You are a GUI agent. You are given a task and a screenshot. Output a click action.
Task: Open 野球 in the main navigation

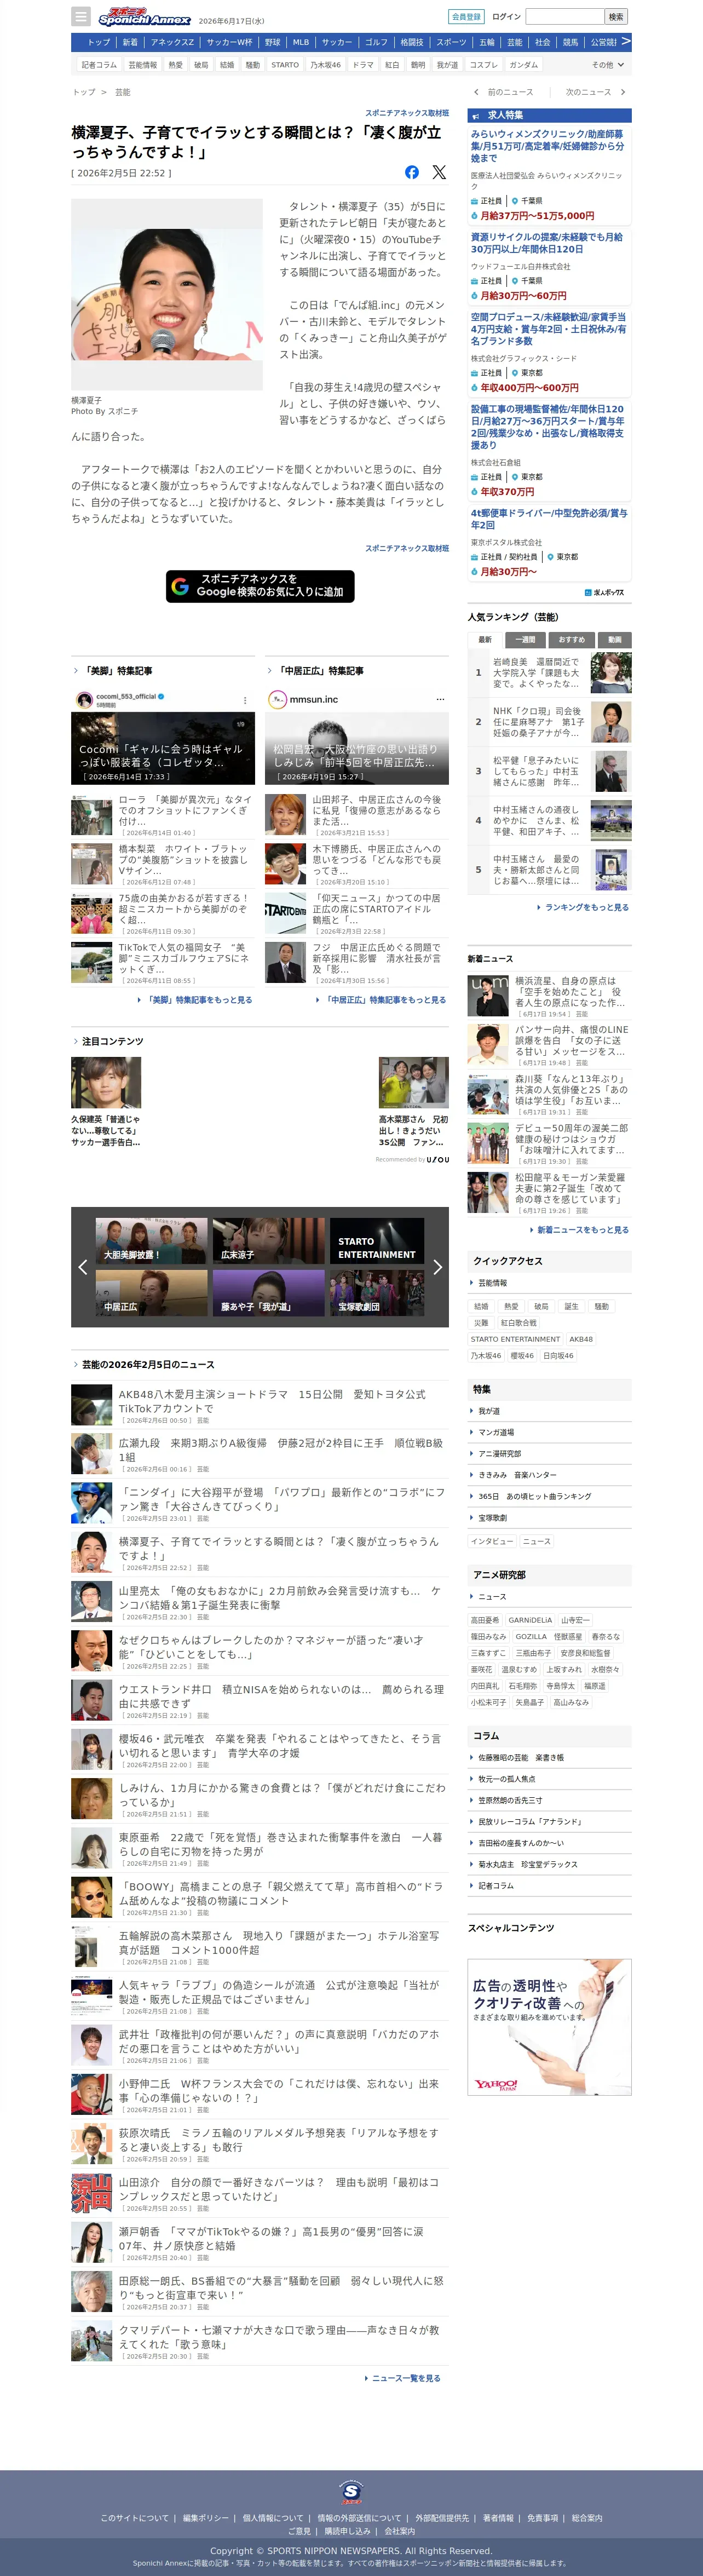273,43
